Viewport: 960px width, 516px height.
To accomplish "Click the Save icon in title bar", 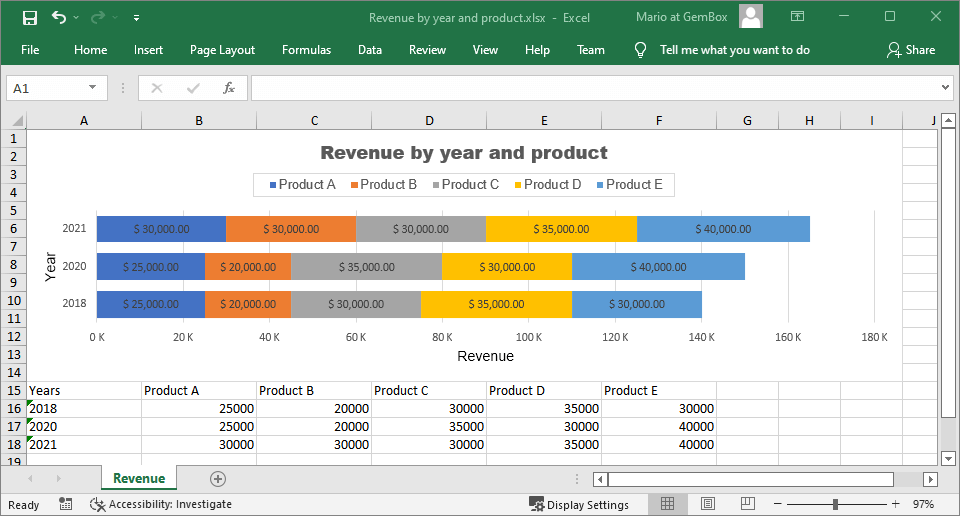I will (x=30, y=18).
